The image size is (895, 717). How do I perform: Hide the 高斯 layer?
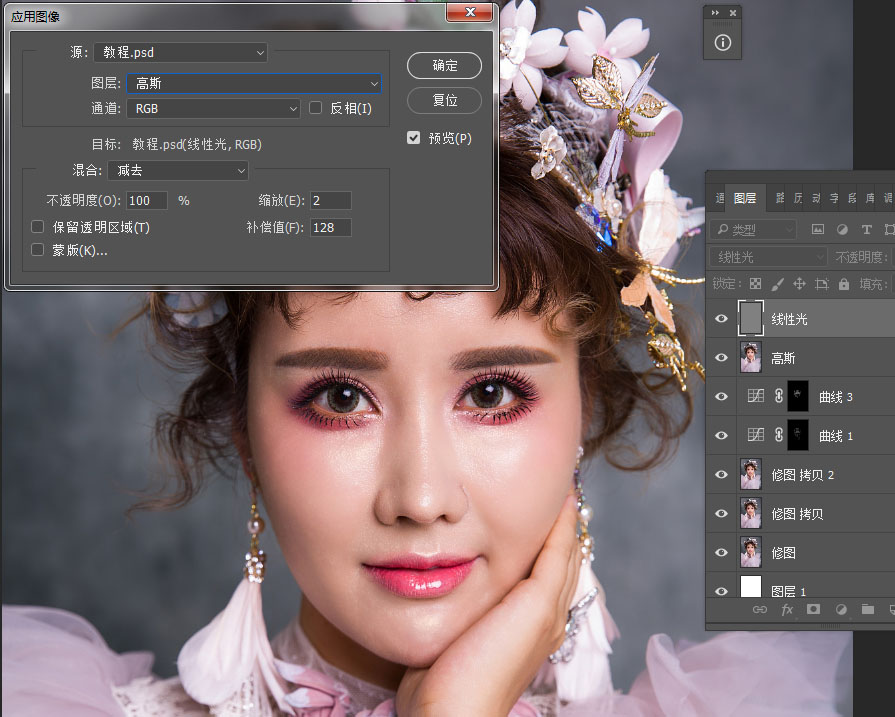[x=721, y=357]
